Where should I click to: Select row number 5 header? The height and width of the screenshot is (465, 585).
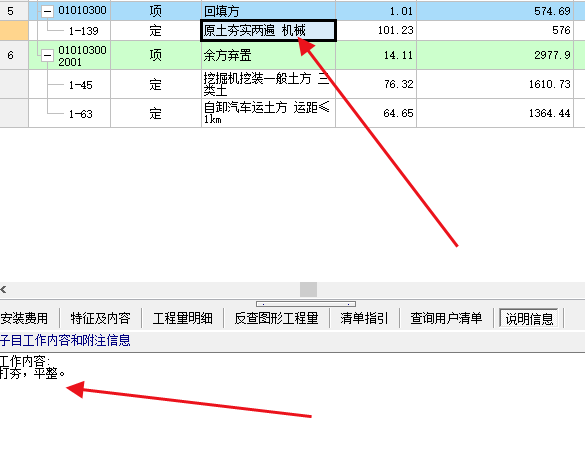point(14,11)
